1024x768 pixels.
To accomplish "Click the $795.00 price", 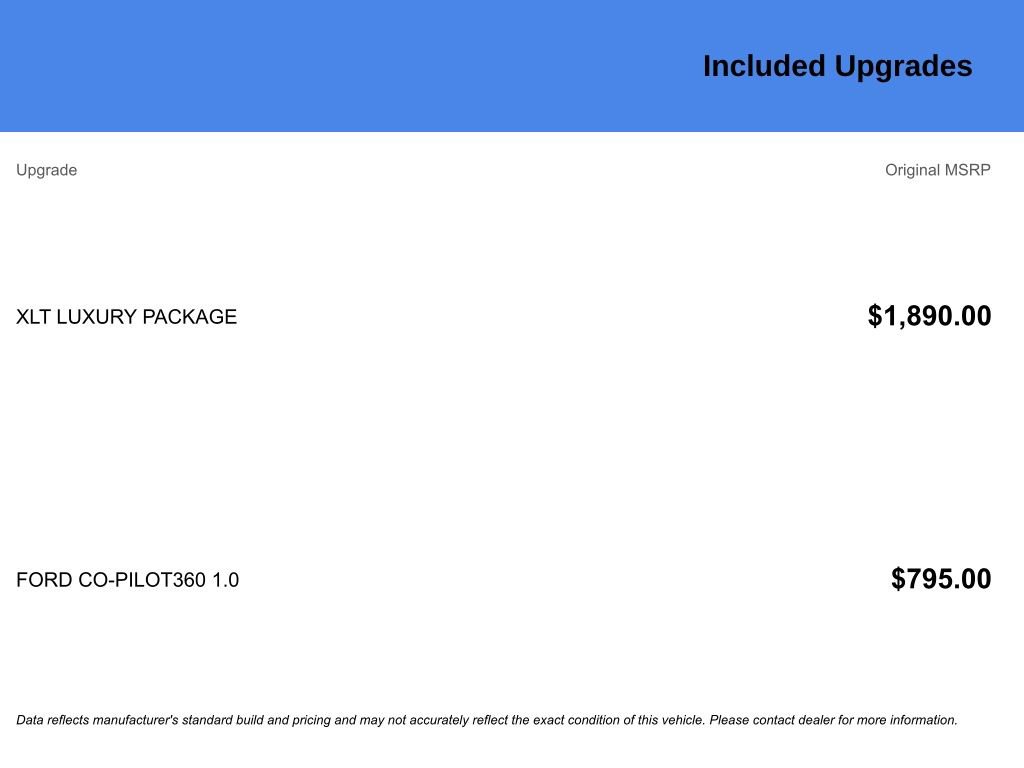I will (941, 579).
